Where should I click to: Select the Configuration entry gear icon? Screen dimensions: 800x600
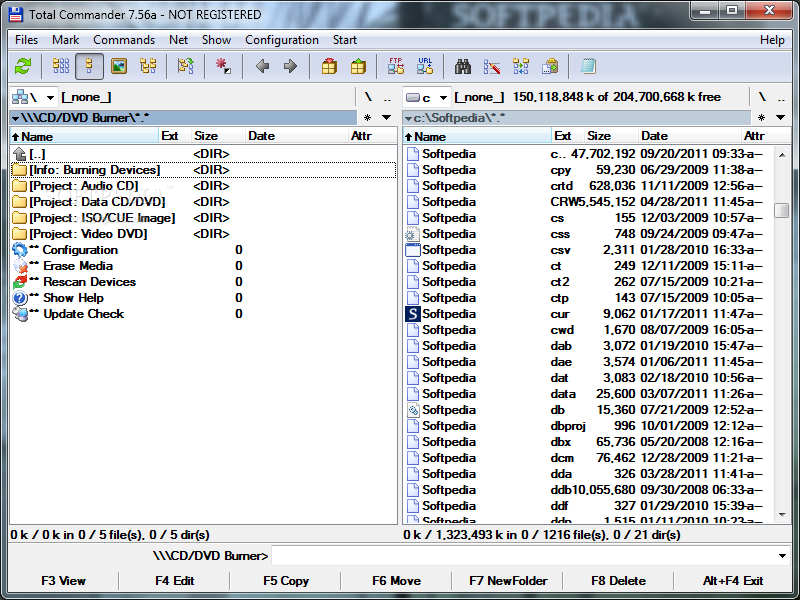[20, 250]
